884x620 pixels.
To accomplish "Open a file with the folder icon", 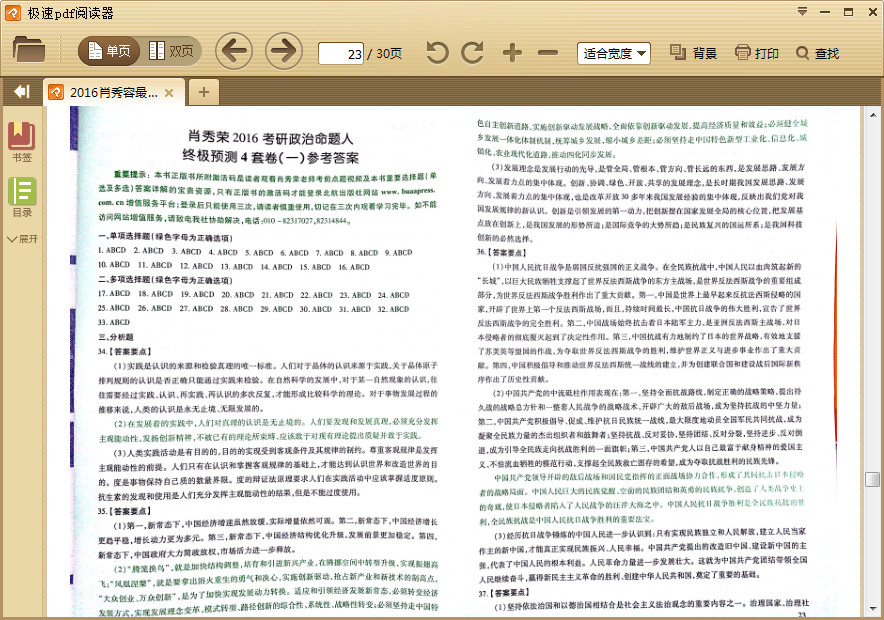I will coord(29,50).
